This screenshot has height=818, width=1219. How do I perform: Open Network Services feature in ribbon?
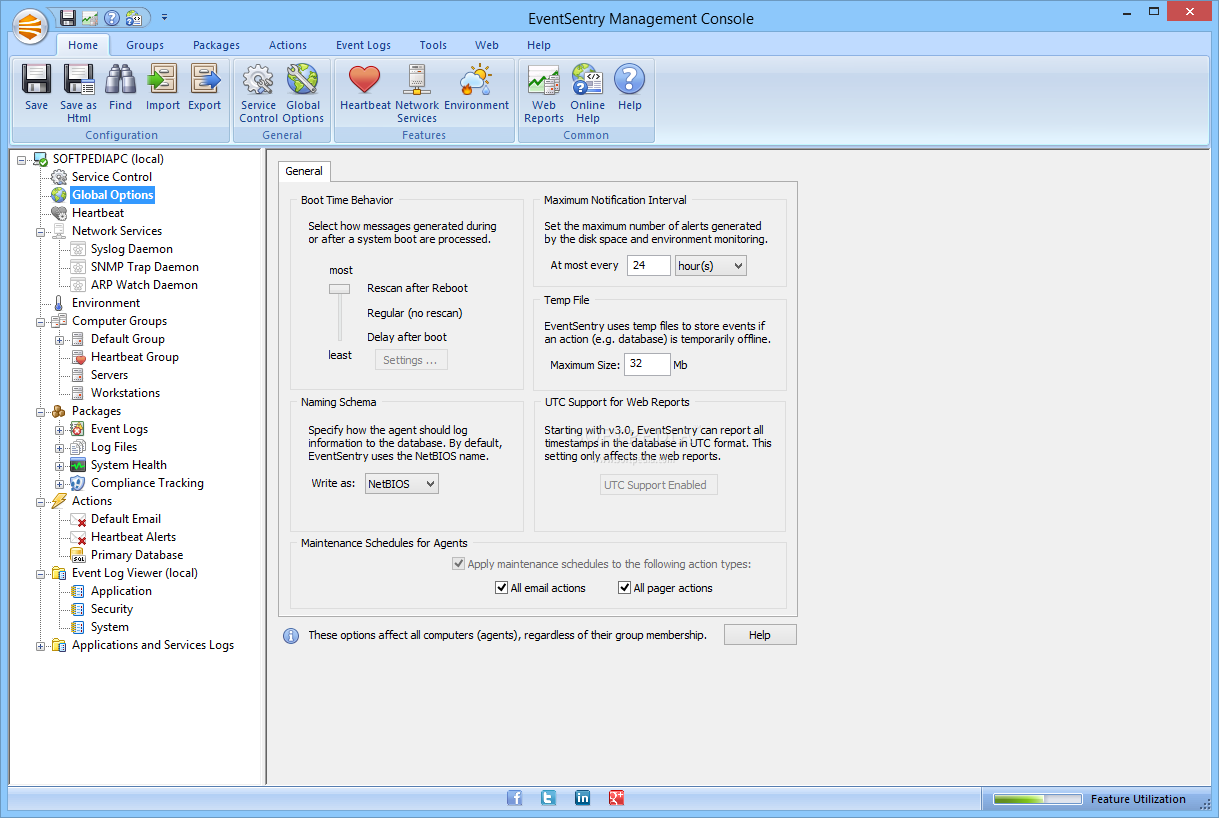417,94
